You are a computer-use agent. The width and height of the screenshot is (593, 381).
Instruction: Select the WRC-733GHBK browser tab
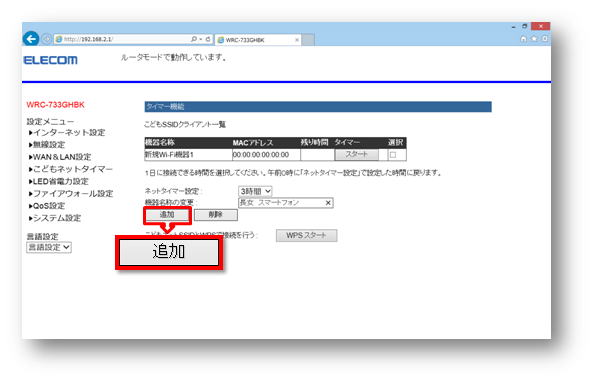[x=258, y=40]
